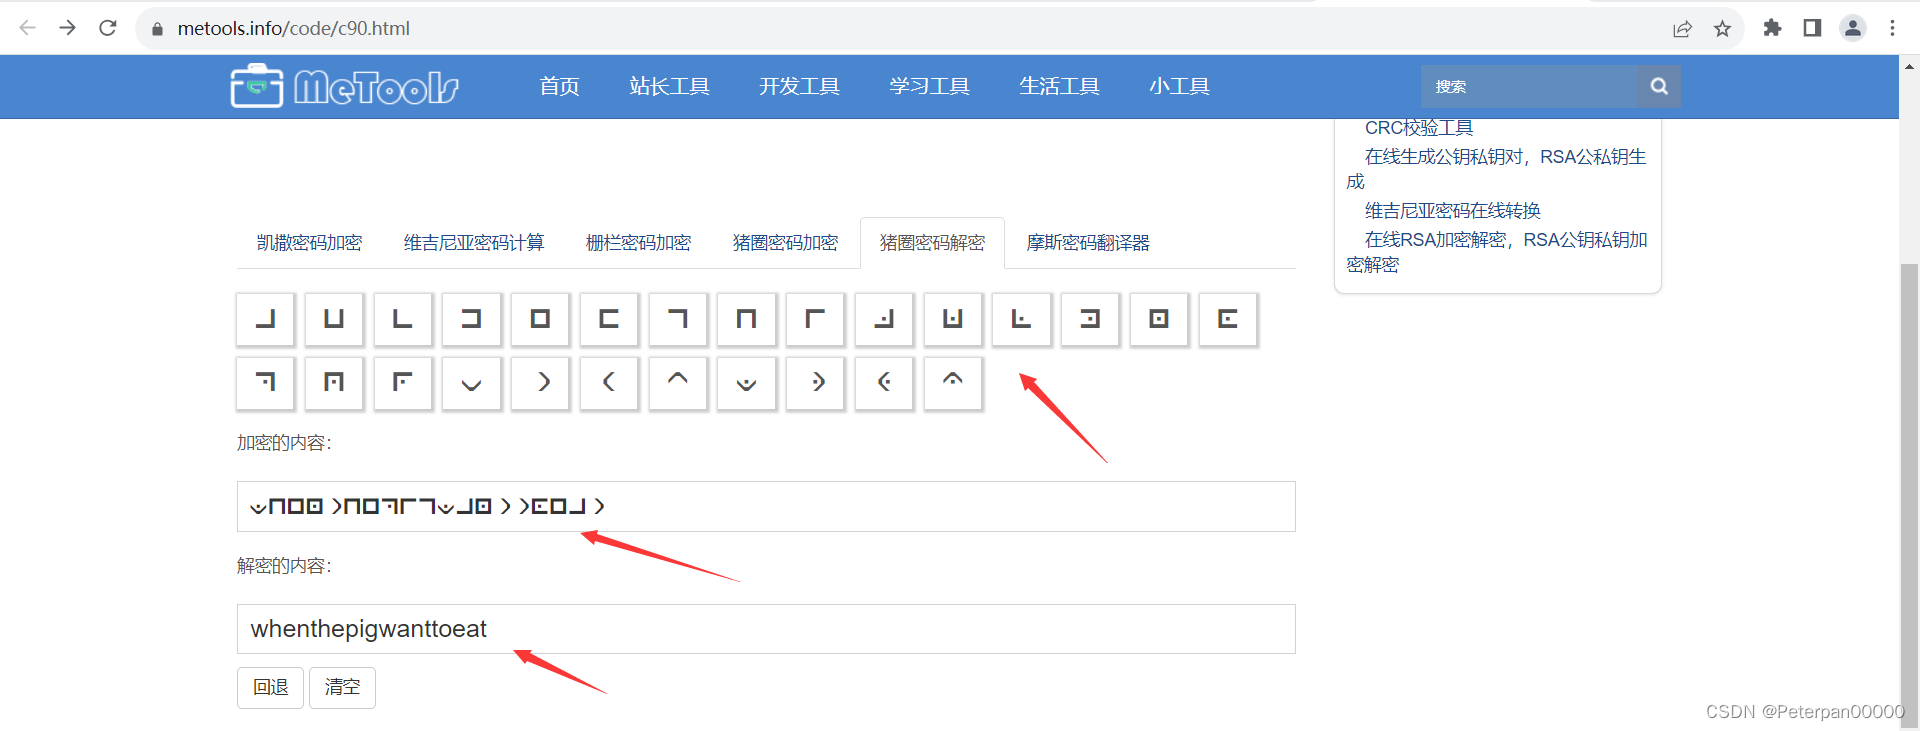Select the plain right-open C-shaped pigpen symbol

tap(609, 319)
